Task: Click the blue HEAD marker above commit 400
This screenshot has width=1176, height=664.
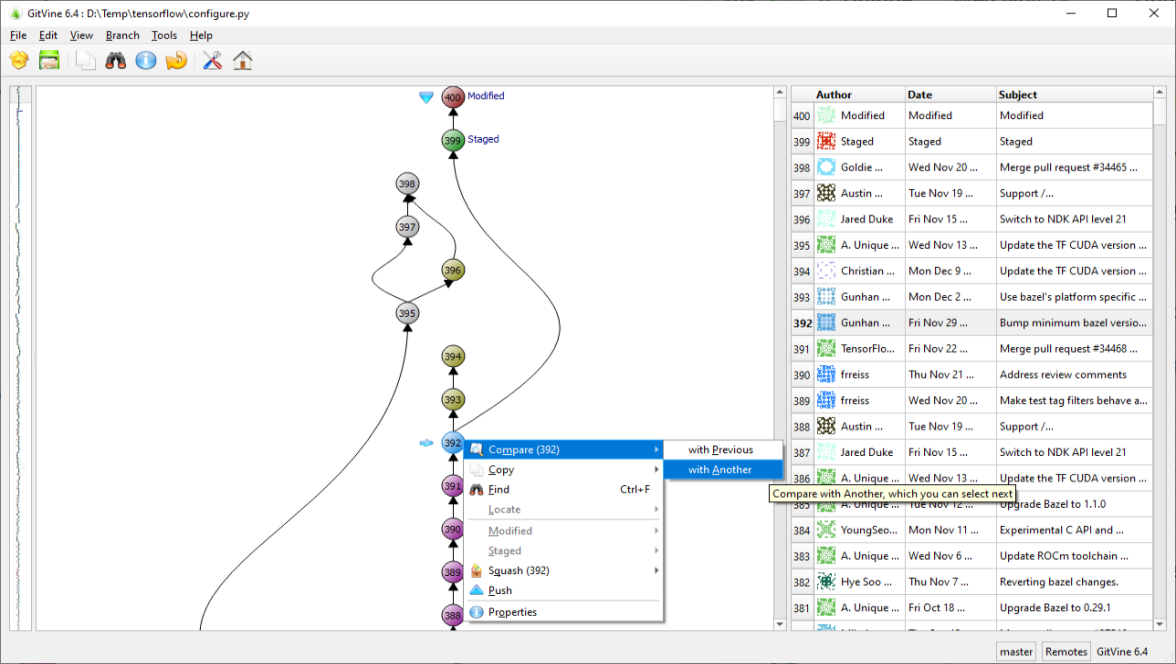Action: (426, 97)
